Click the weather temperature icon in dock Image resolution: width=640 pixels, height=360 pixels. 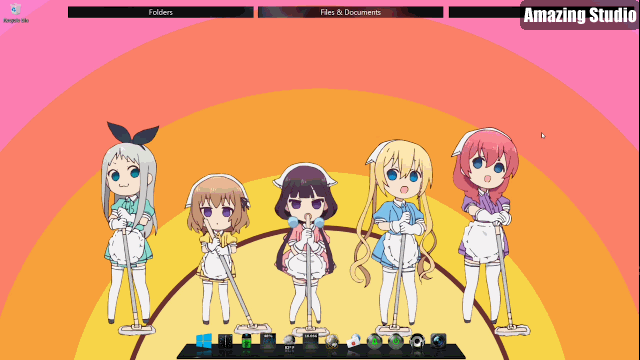pyautogui.click(x=289, y=342)
